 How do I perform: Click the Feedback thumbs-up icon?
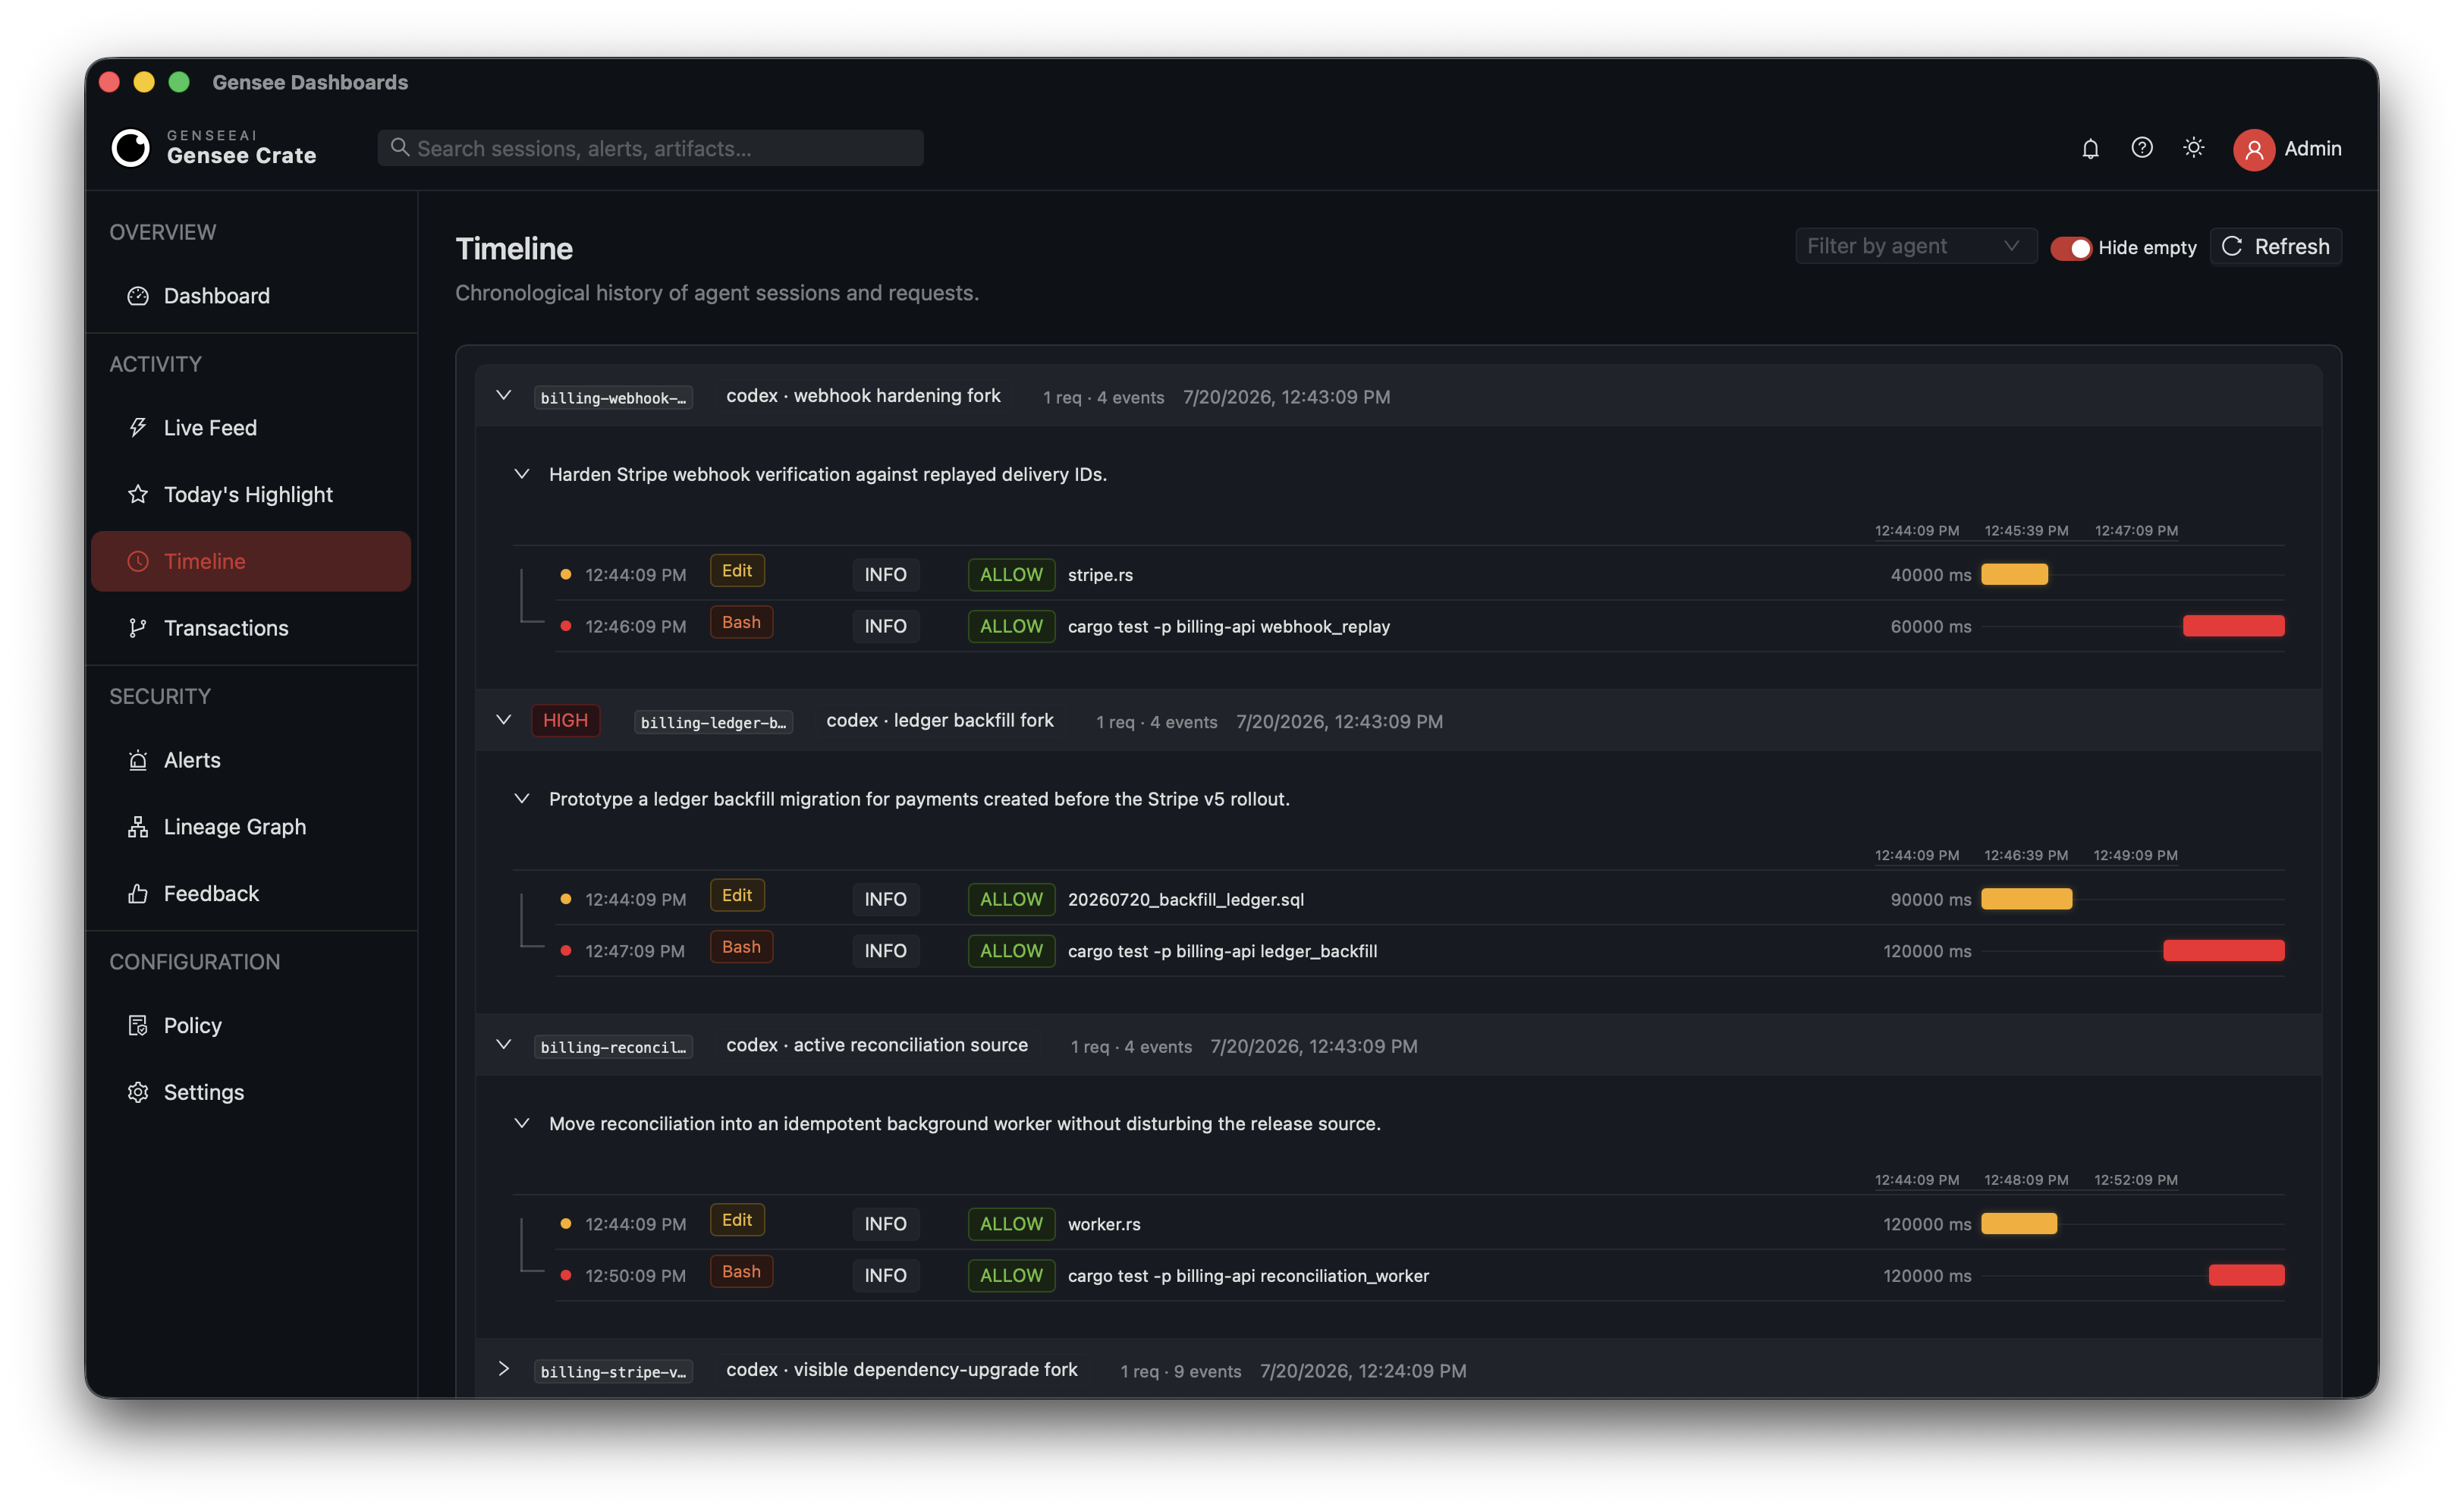pos(138,893)
